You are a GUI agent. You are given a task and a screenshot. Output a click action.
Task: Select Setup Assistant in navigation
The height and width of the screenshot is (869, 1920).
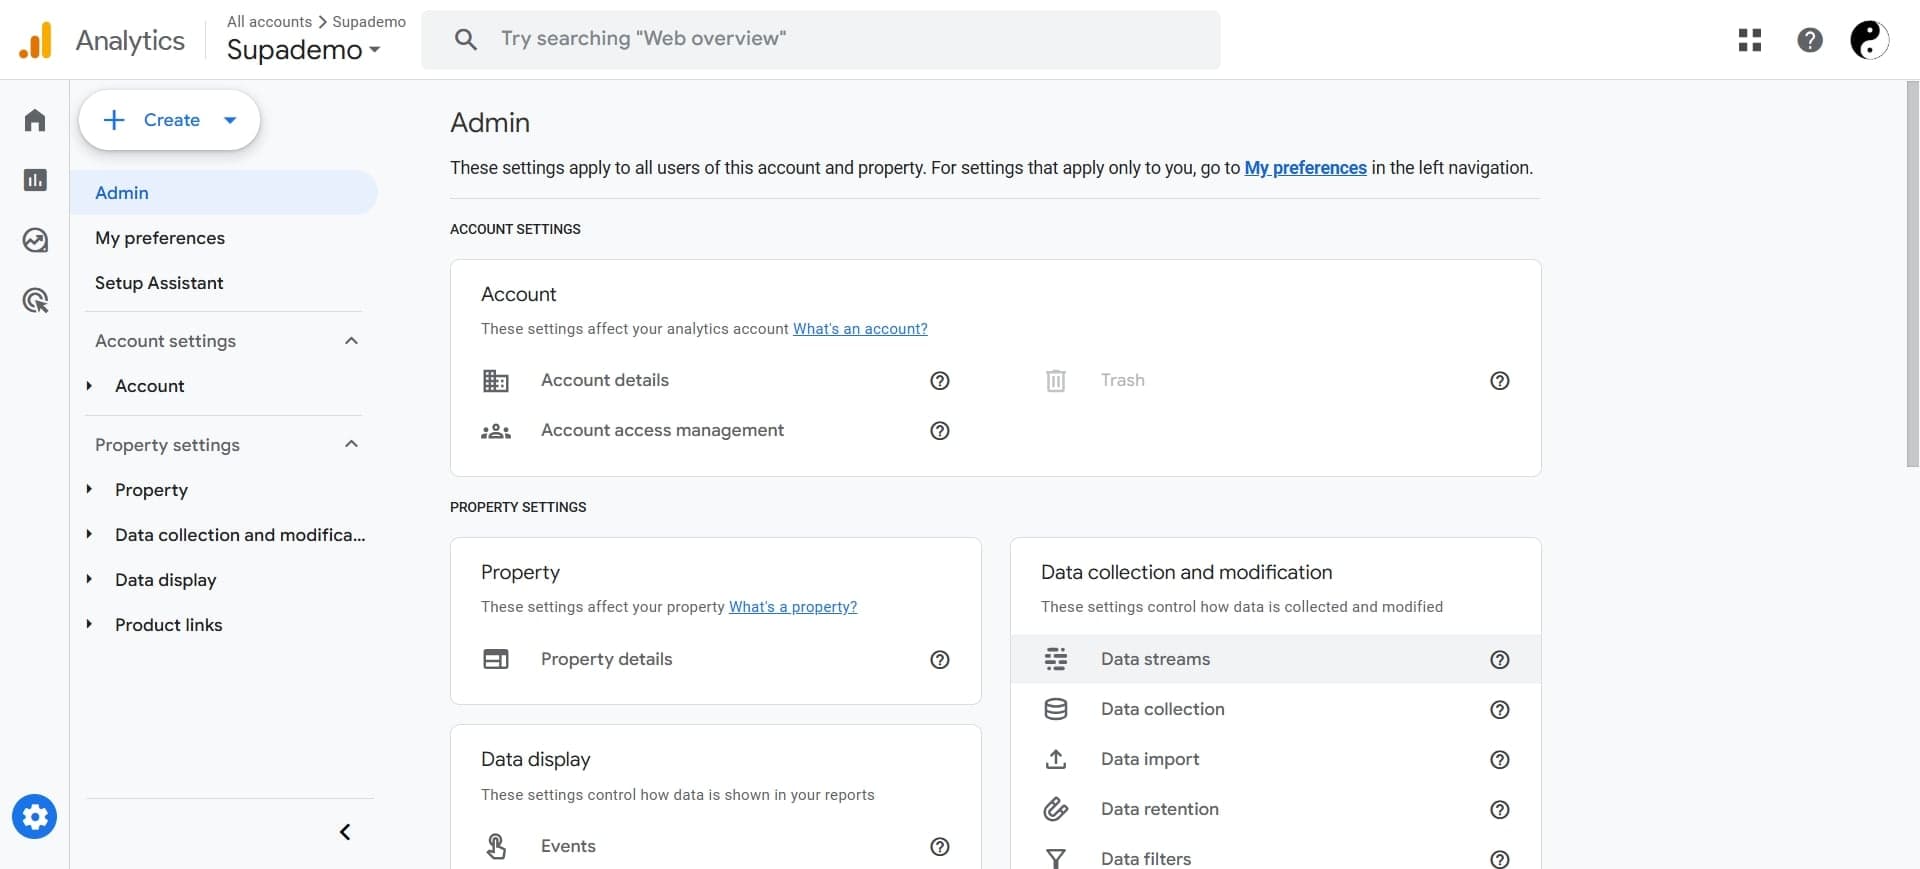(159, 283)
